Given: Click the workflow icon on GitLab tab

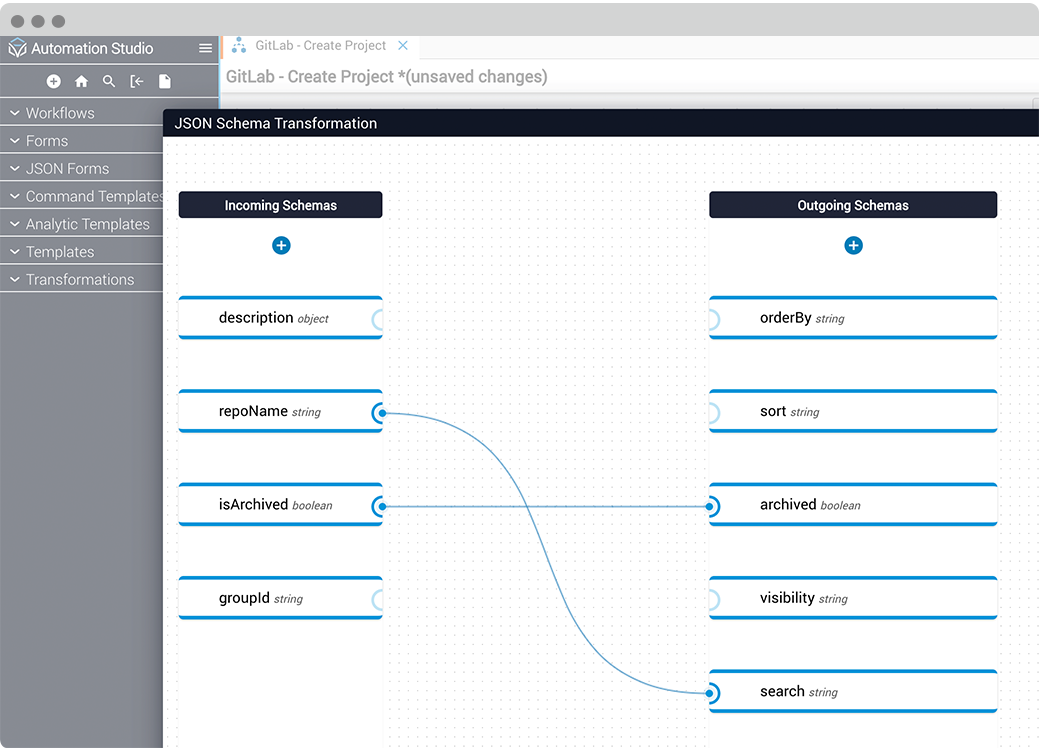Looking at the screenshot, I should pos(239,45).
